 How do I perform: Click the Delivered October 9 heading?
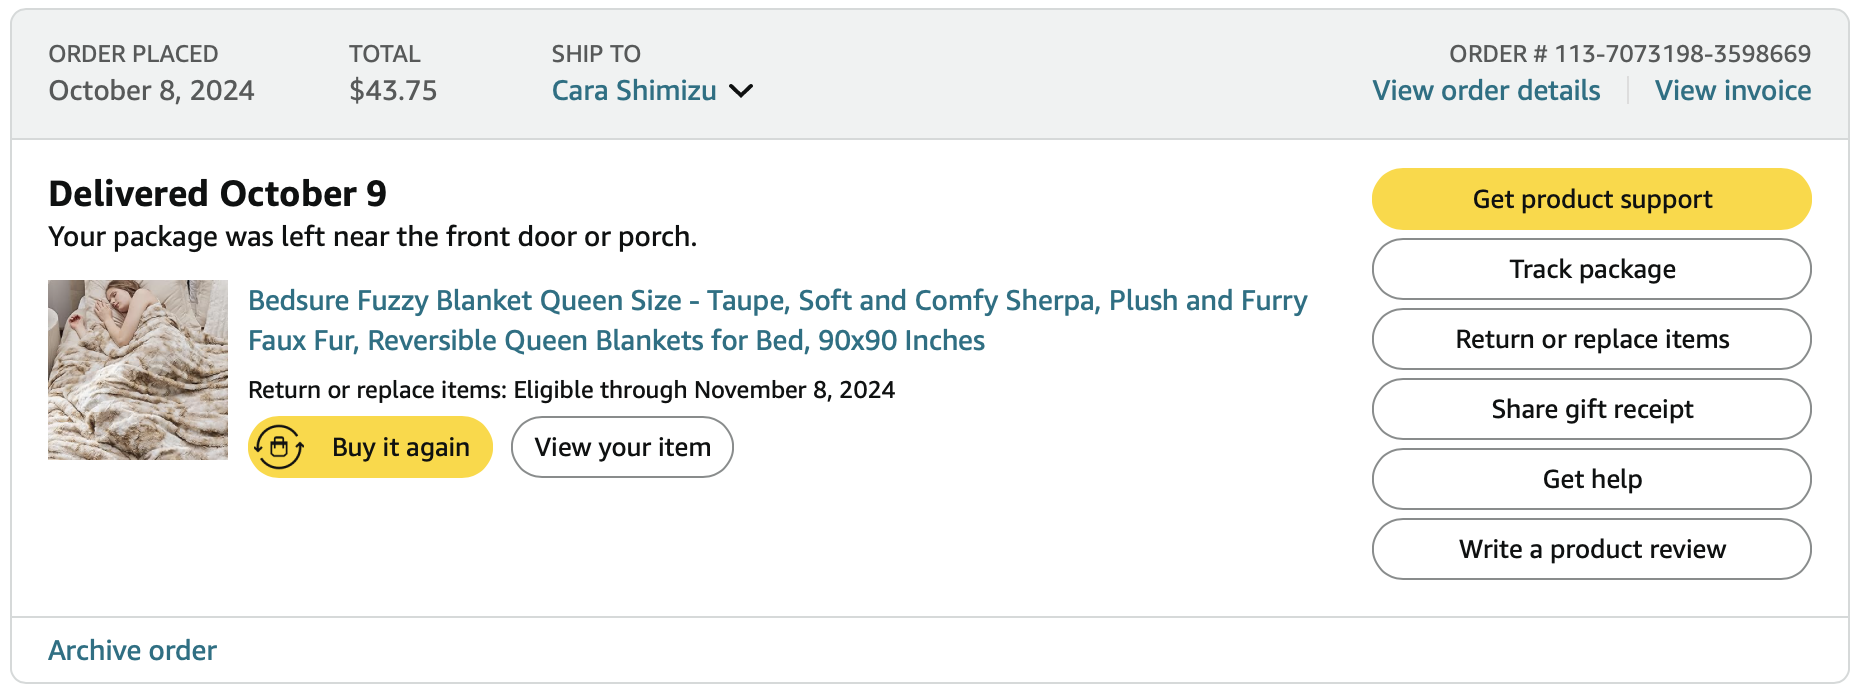(x=218, y=194)
